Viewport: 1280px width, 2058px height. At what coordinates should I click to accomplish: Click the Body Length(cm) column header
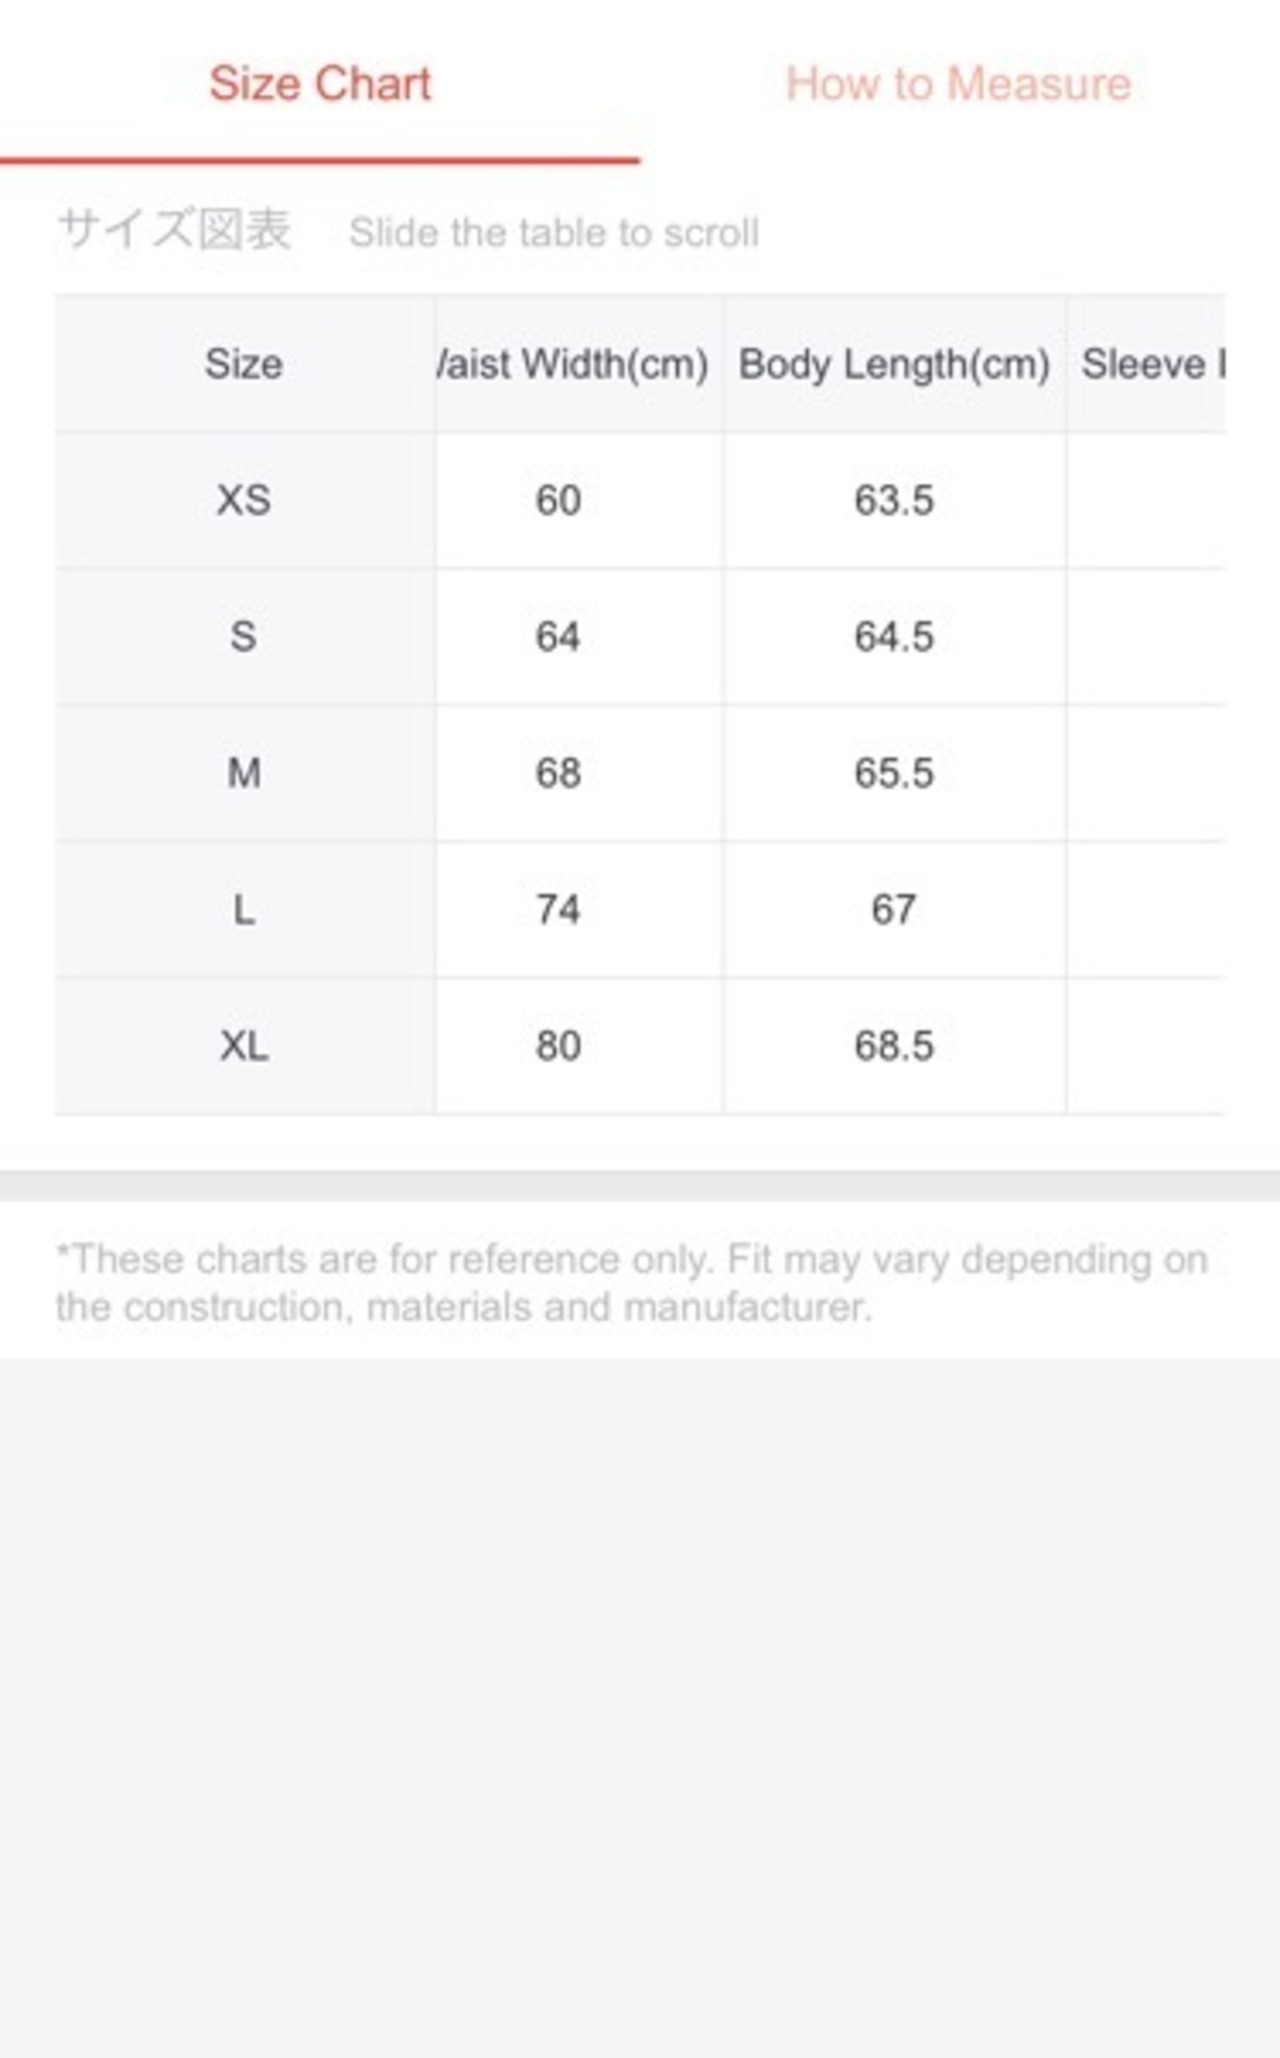click(x=894, y=364)
